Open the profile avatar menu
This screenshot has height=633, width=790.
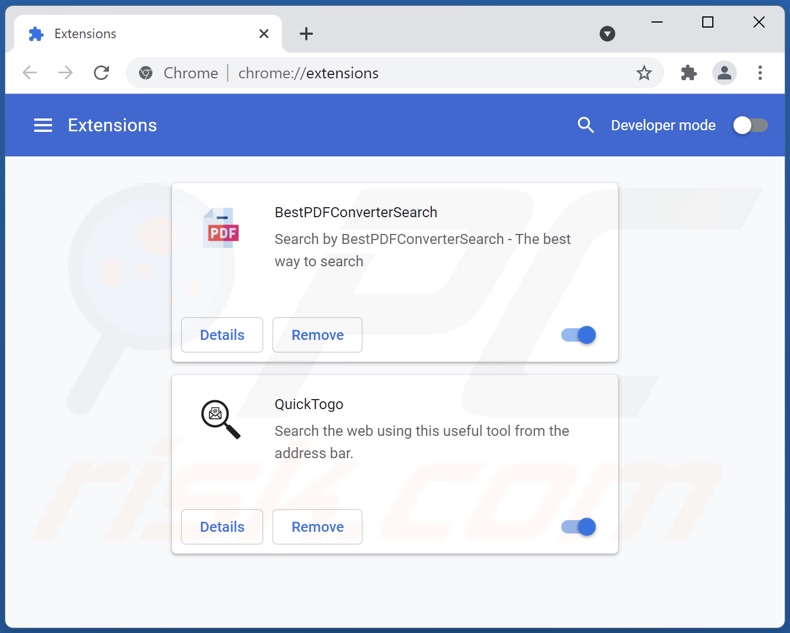[725, 73]
